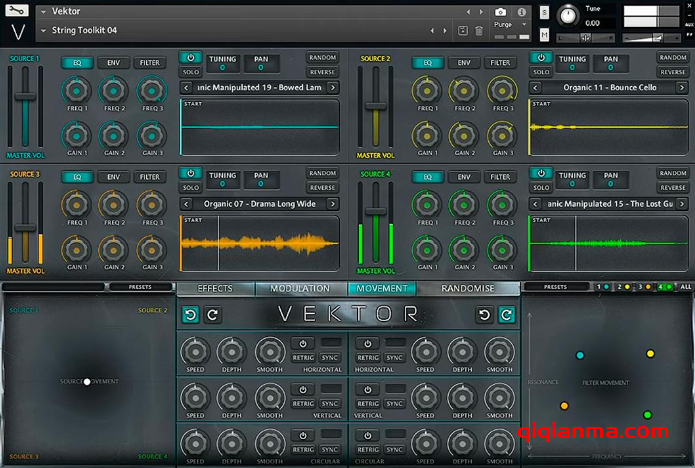Open the Randomise tab

click(468, 288)
